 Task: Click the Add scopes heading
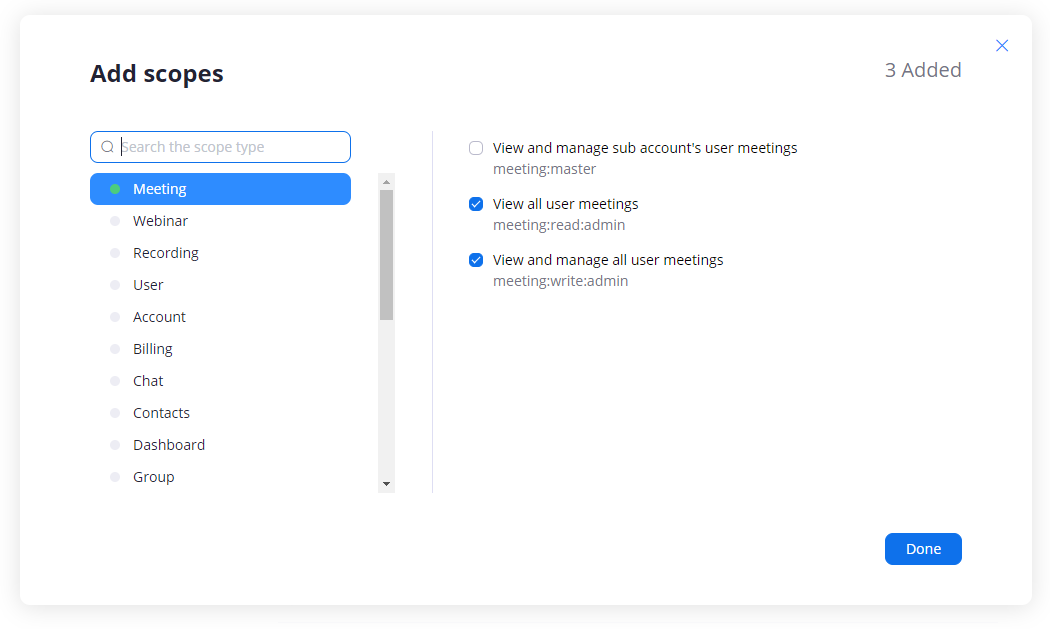pos(157,74)
